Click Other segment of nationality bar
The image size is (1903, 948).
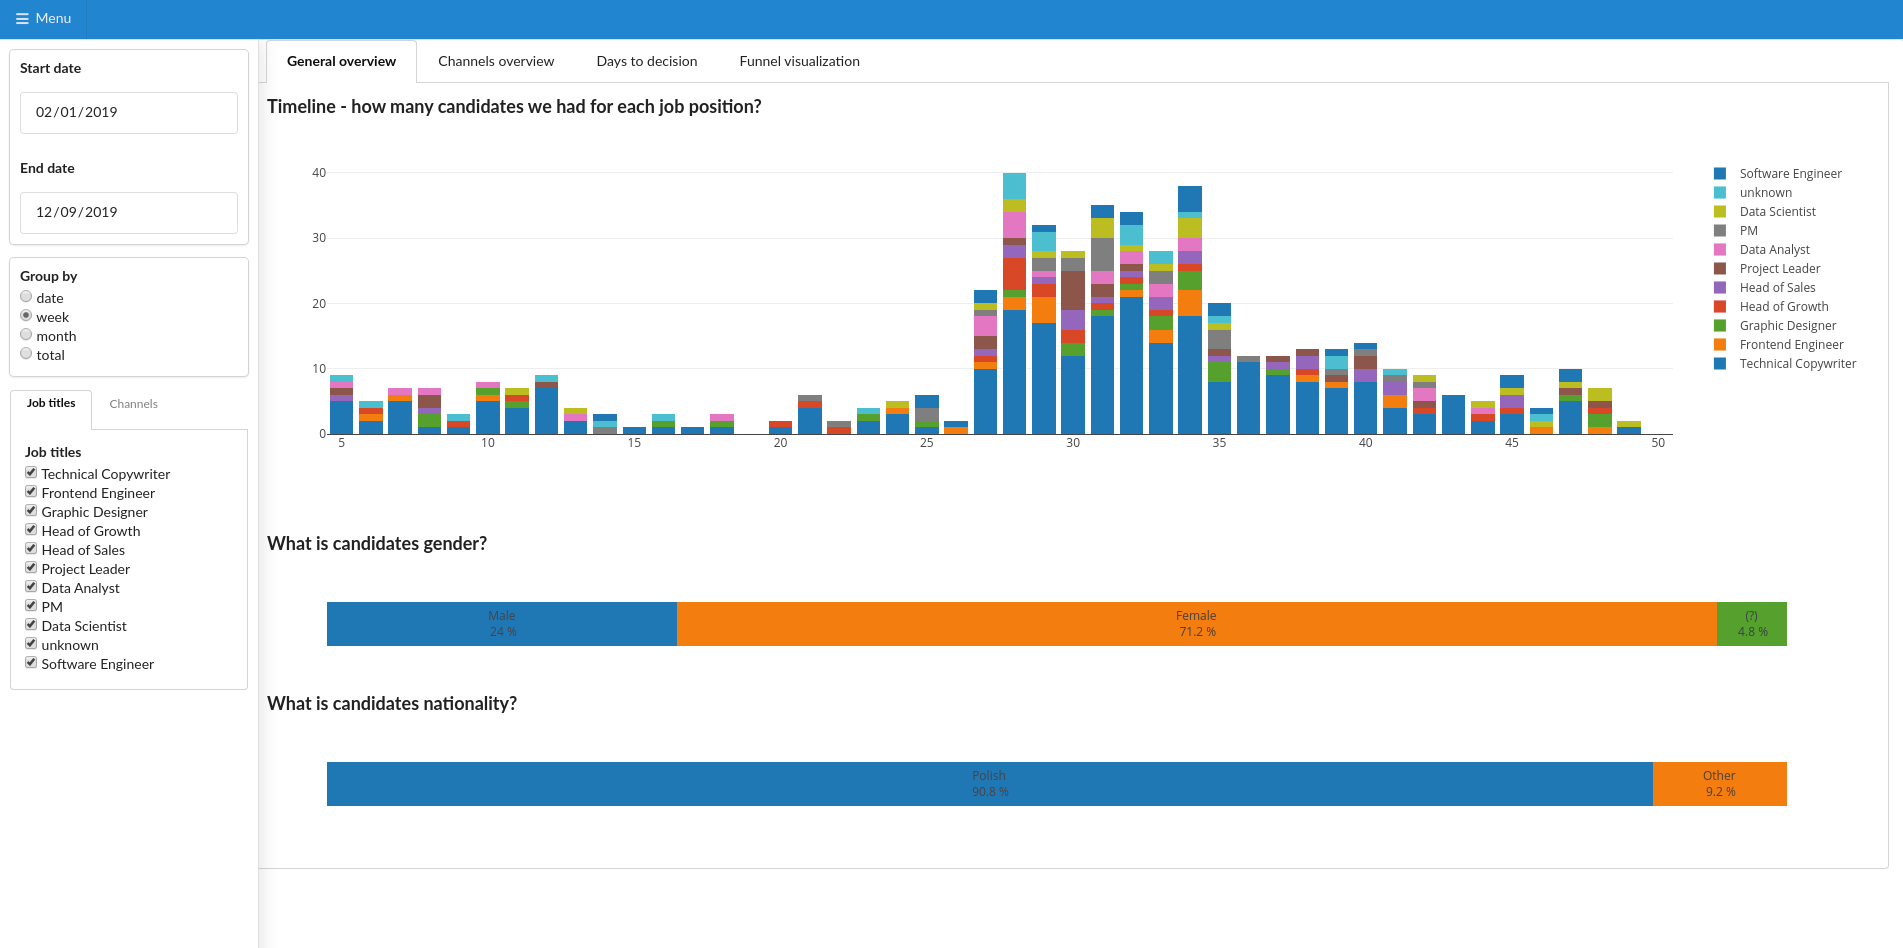1720,784
